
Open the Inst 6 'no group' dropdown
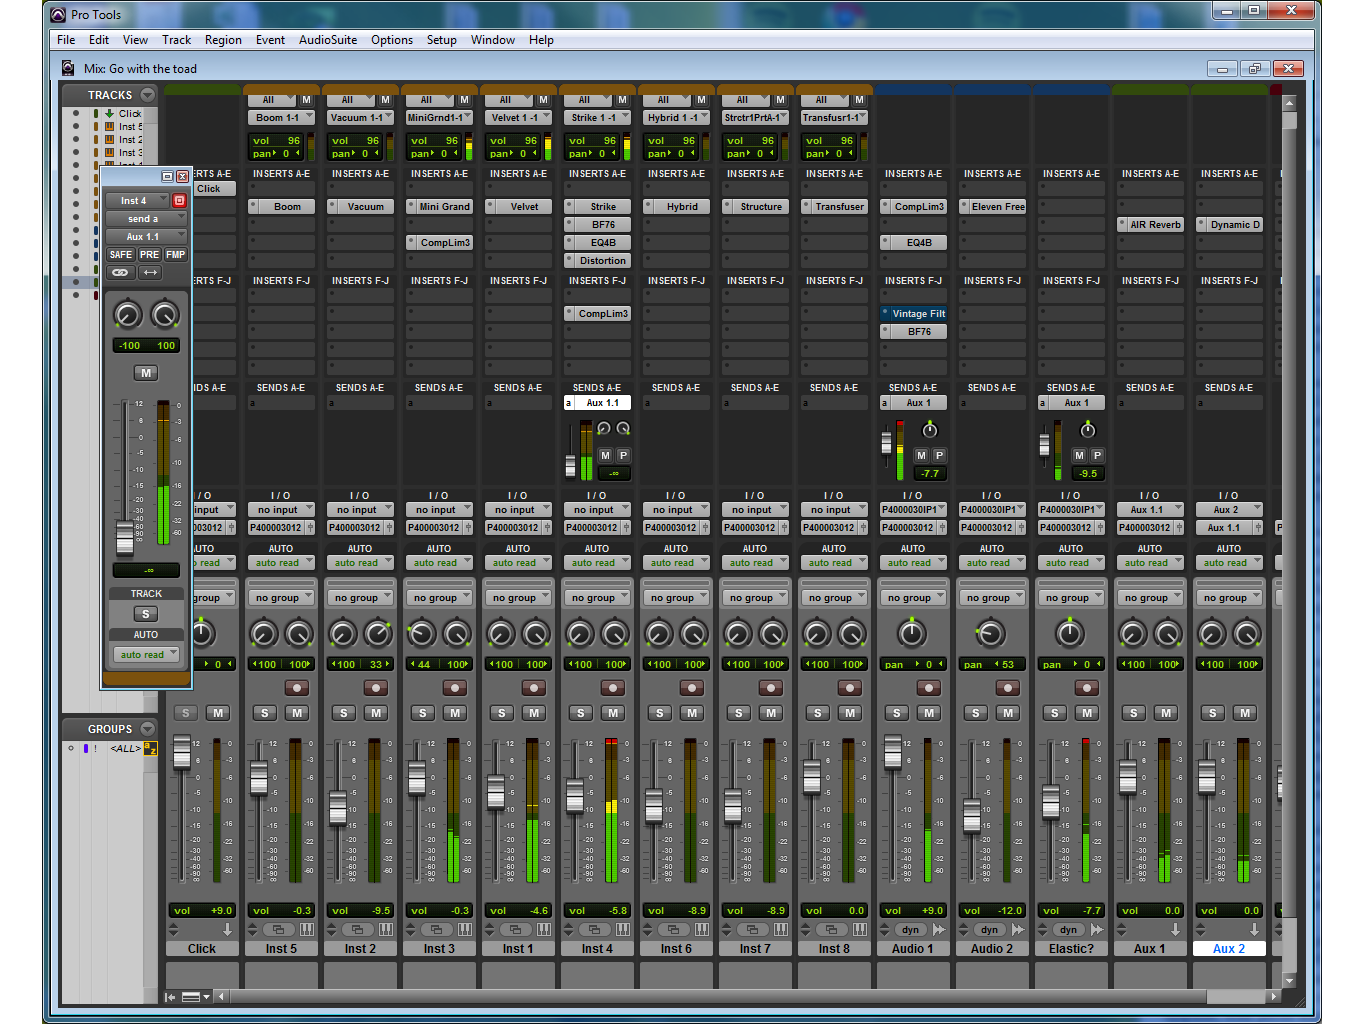[677, 598]
